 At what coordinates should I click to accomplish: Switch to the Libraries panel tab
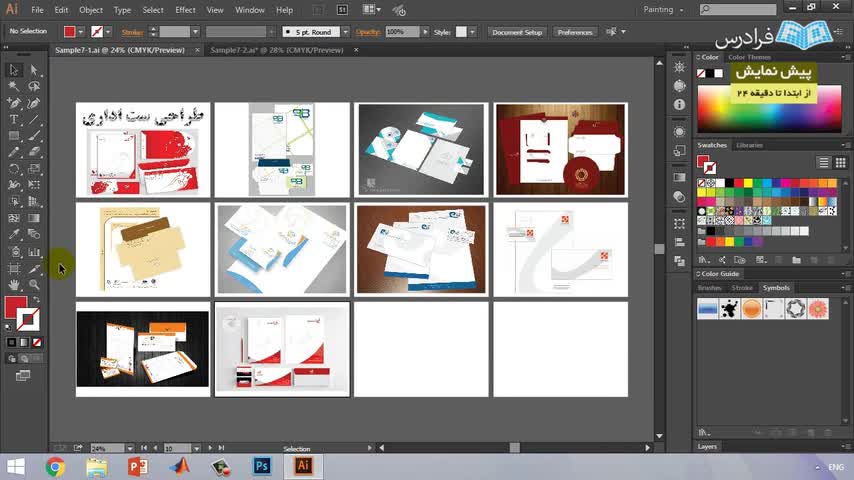tap(749, 145)
